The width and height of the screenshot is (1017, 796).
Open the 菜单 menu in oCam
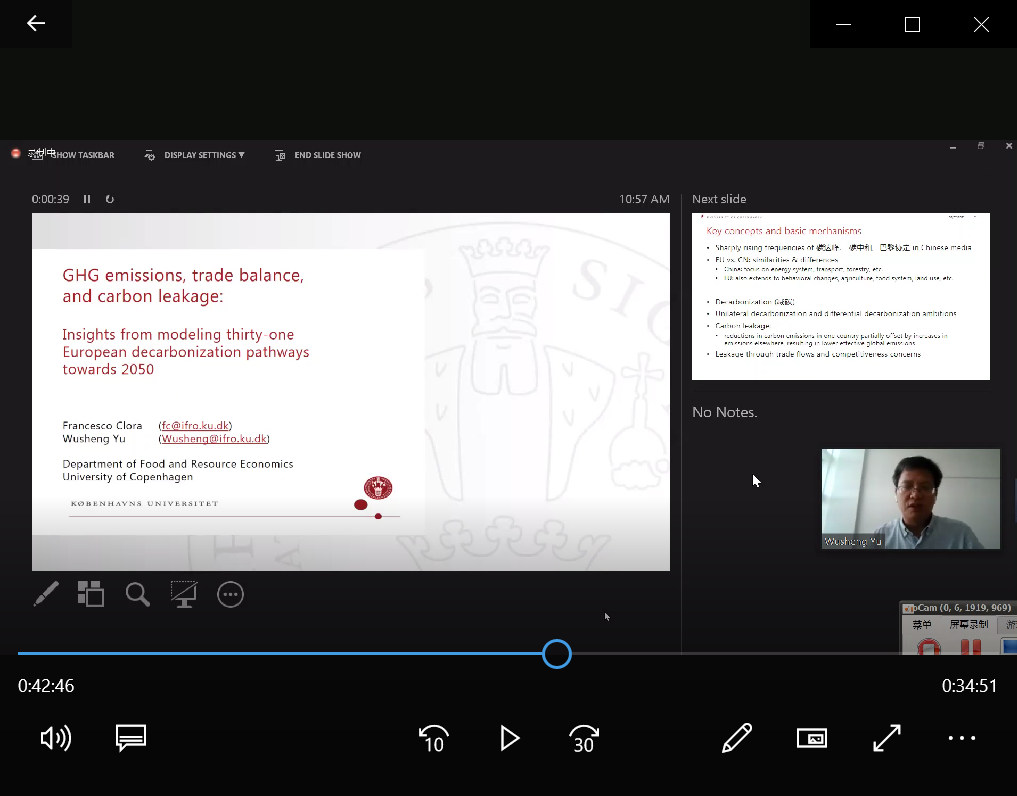click(x=922, y=624)
